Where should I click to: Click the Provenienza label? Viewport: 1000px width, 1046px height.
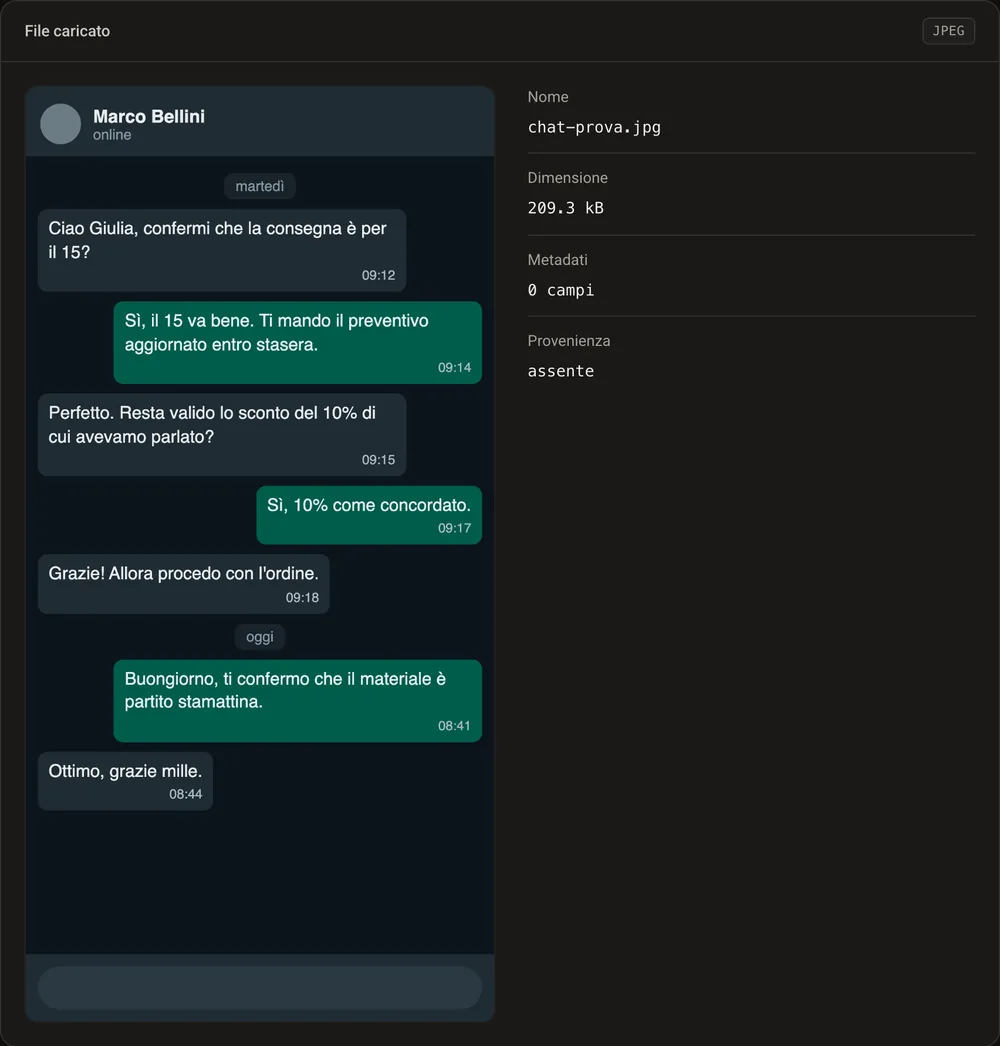click(569, 341)
